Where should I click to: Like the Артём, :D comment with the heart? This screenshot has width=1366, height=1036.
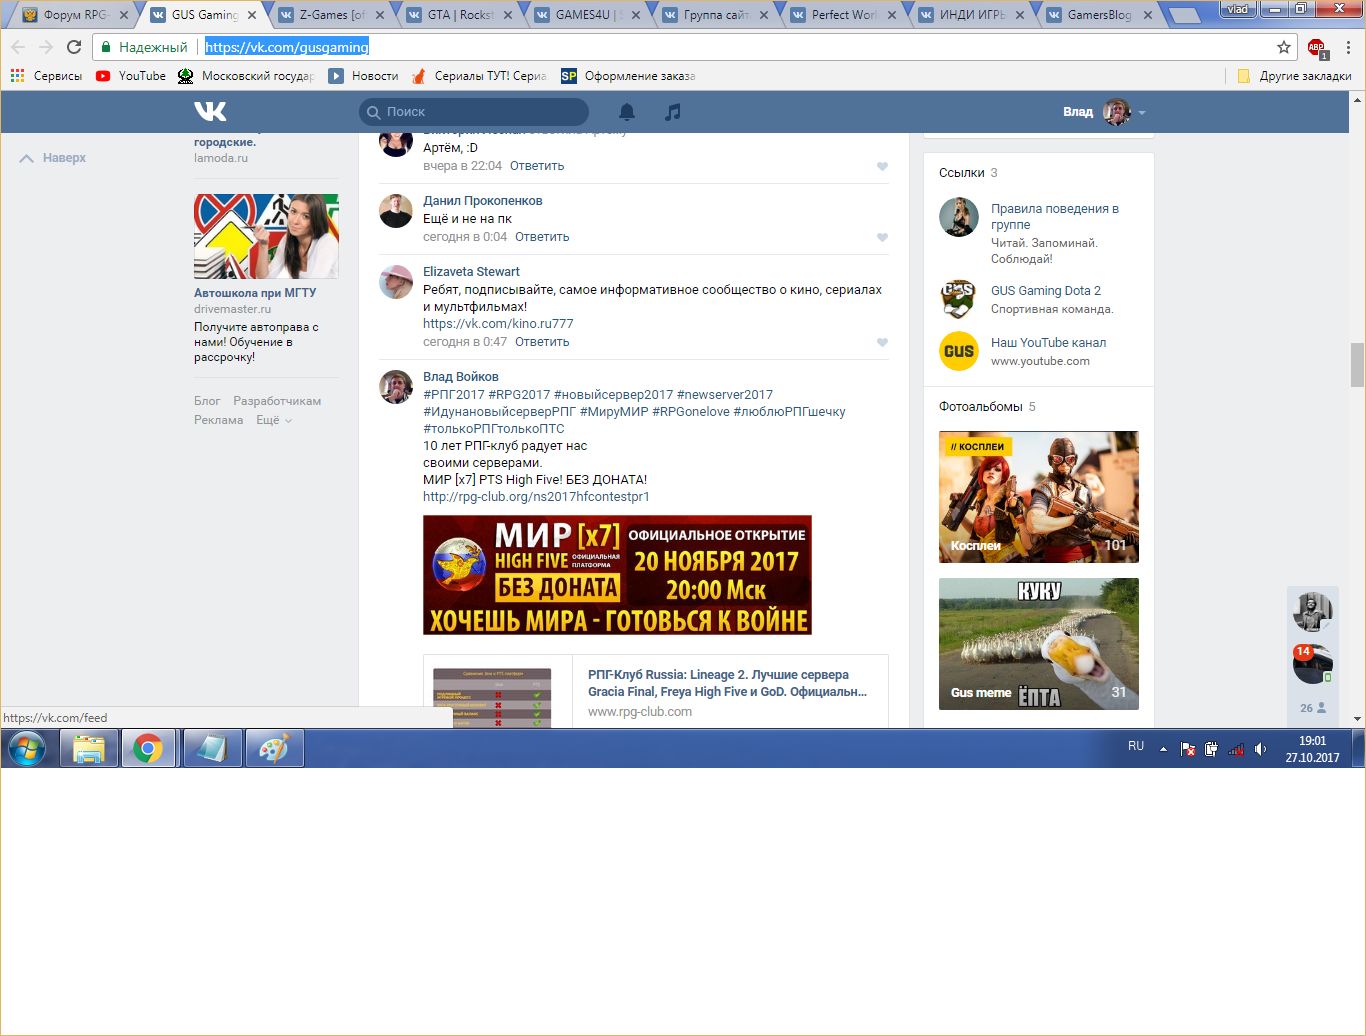[x=882, y=166]
